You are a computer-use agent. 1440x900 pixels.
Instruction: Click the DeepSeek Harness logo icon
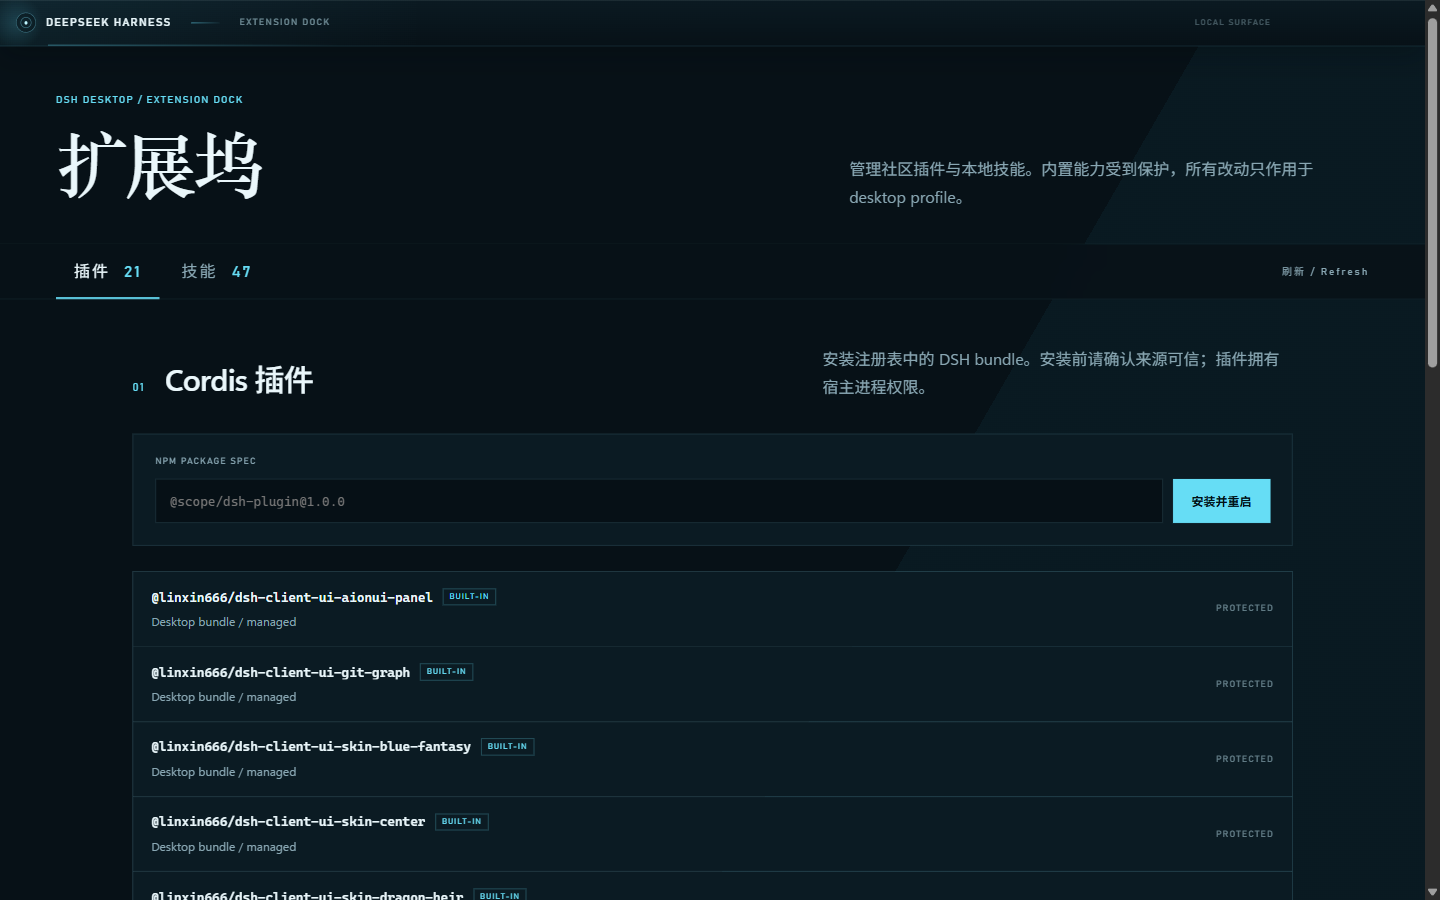(26, 22)
